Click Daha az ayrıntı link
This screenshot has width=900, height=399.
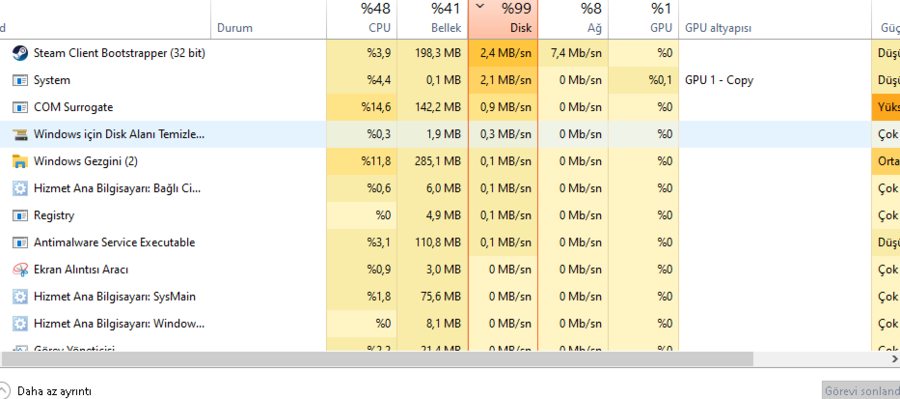[54, 392]
